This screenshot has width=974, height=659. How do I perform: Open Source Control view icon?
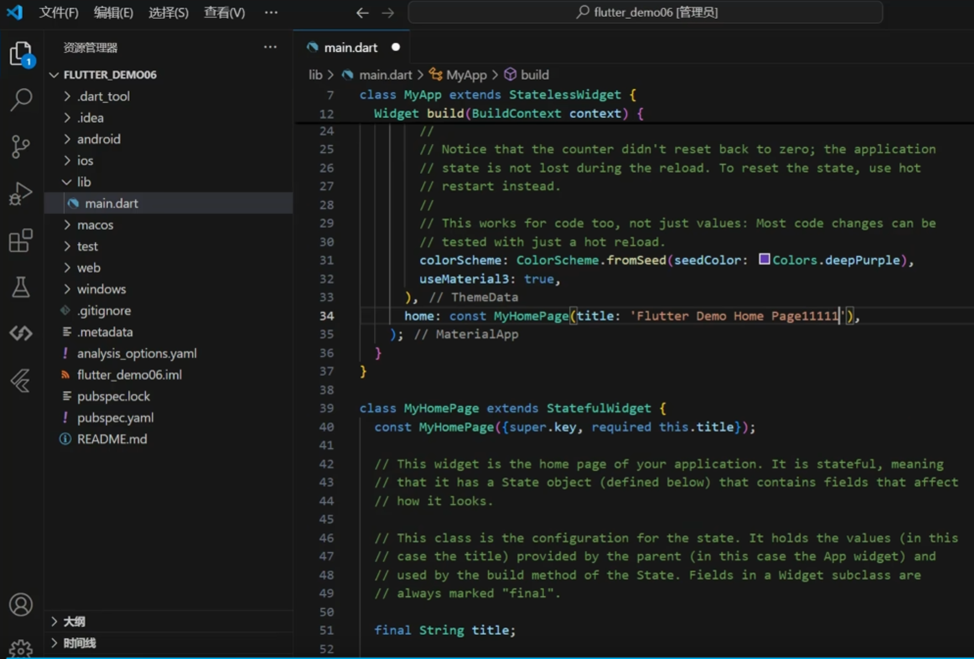(21, 146)
